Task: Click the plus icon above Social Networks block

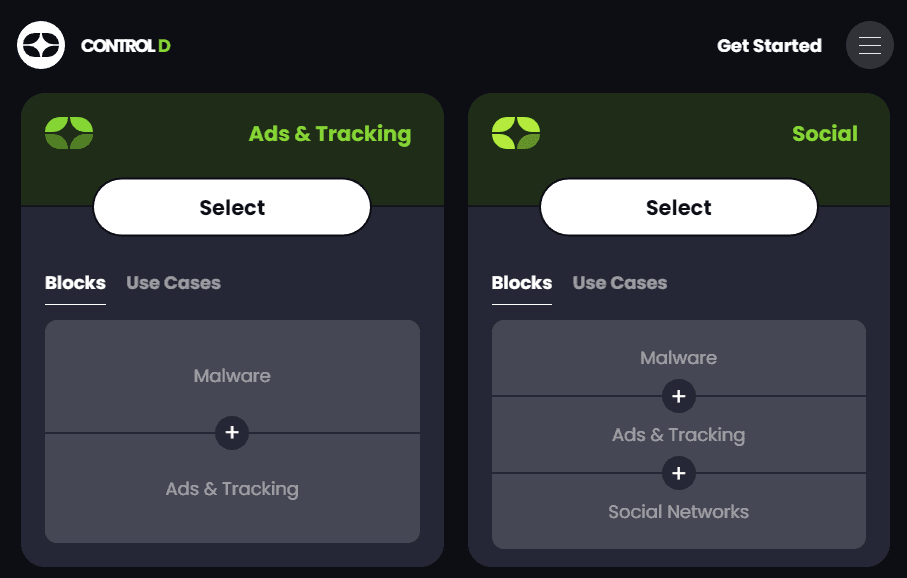Action: (679, 473)
